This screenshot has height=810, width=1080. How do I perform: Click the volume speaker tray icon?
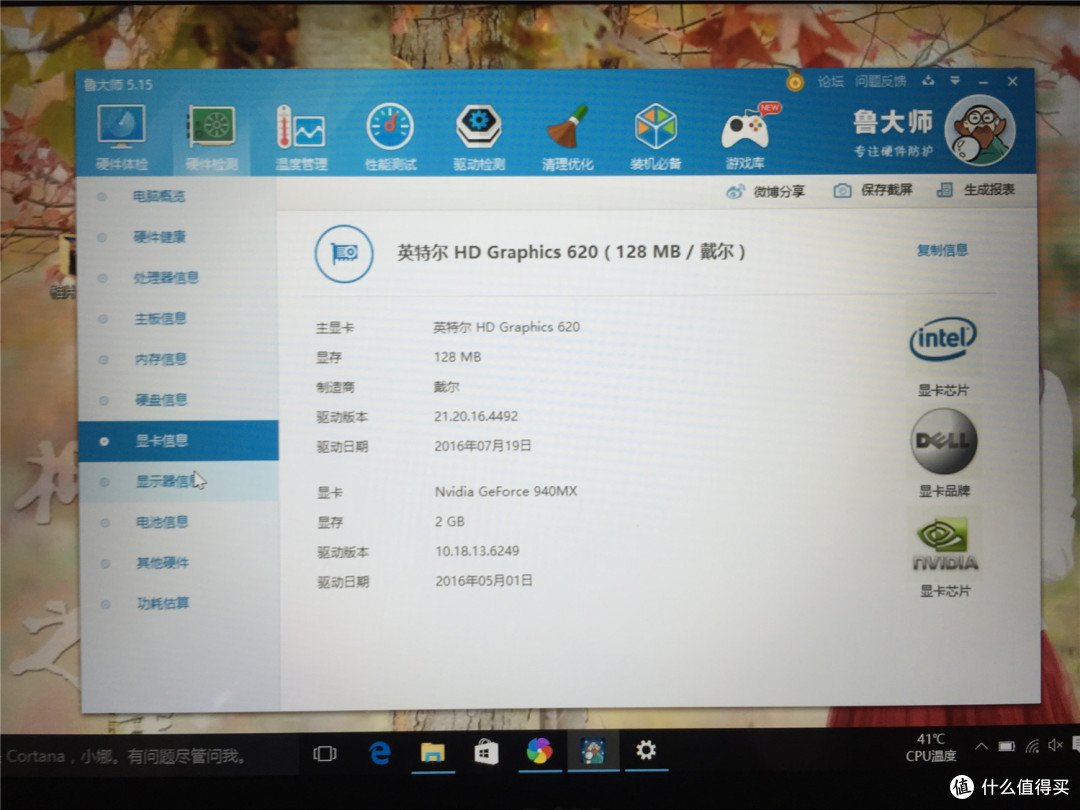point(1055,745)
